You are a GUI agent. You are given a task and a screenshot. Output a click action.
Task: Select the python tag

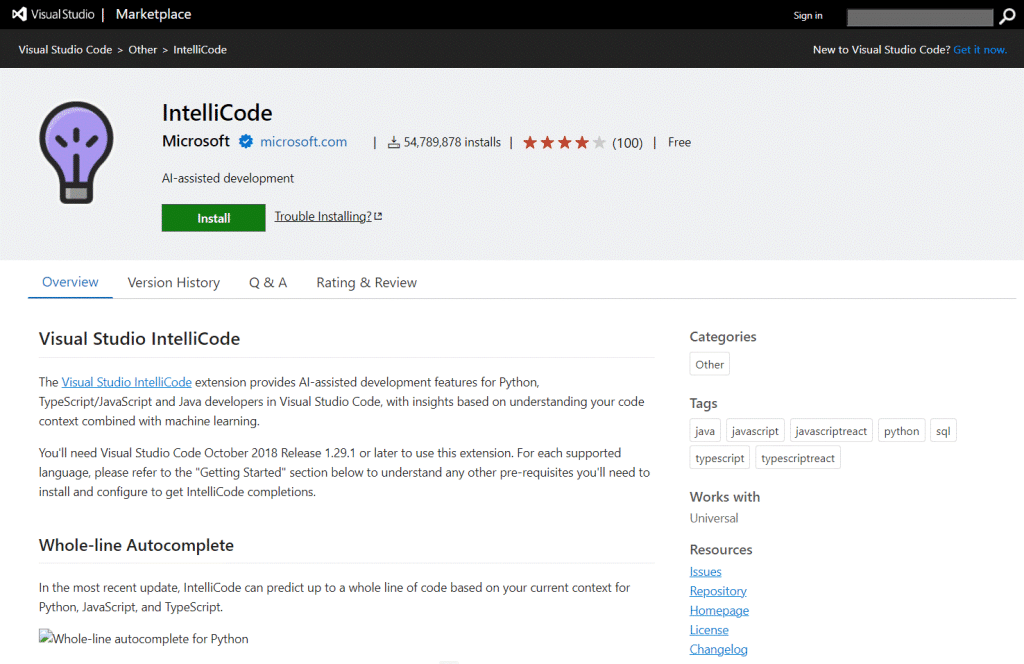901,431
